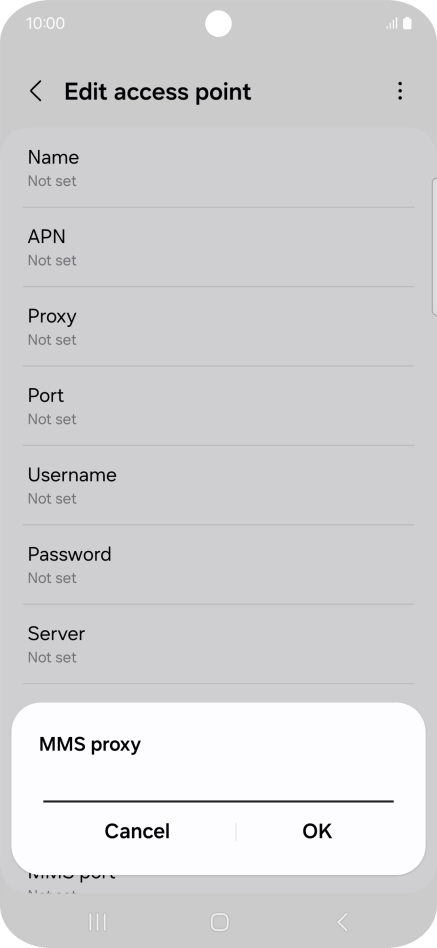Tap the battery icon in status bar
Viewport: 437px width, 948px height.
[x=407, y=24]
